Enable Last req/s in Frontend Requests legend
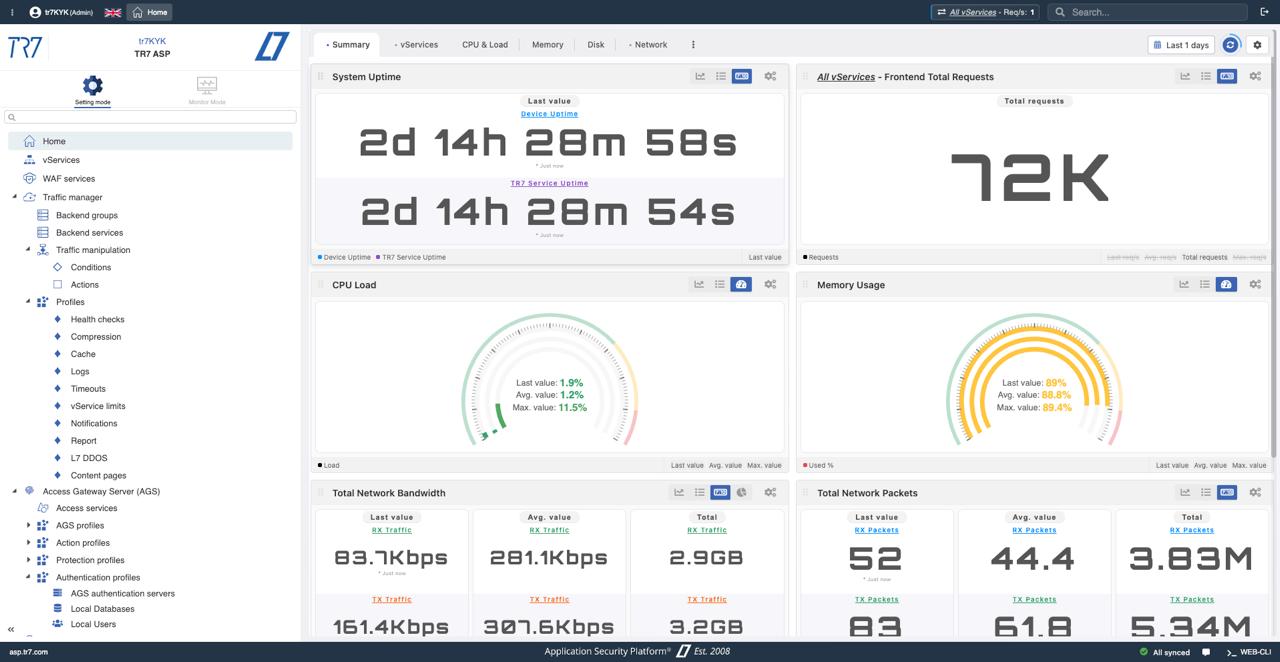Image resolution: width=1280 pixels, height=662 pixels. pyautogui.click(x=1121, y=257)
